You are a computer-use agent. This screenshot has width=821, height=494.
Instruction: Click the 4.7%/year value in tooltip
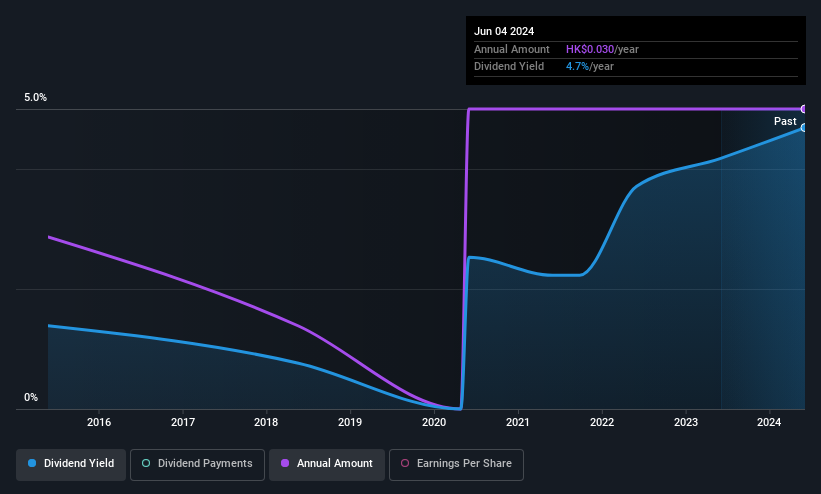tap(590, 67)
